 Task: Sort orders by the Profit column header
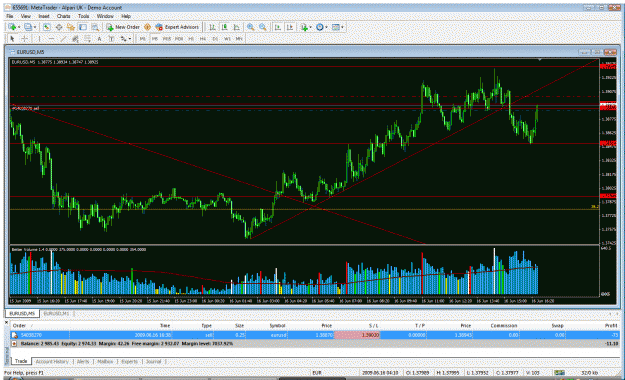point(611,325)
